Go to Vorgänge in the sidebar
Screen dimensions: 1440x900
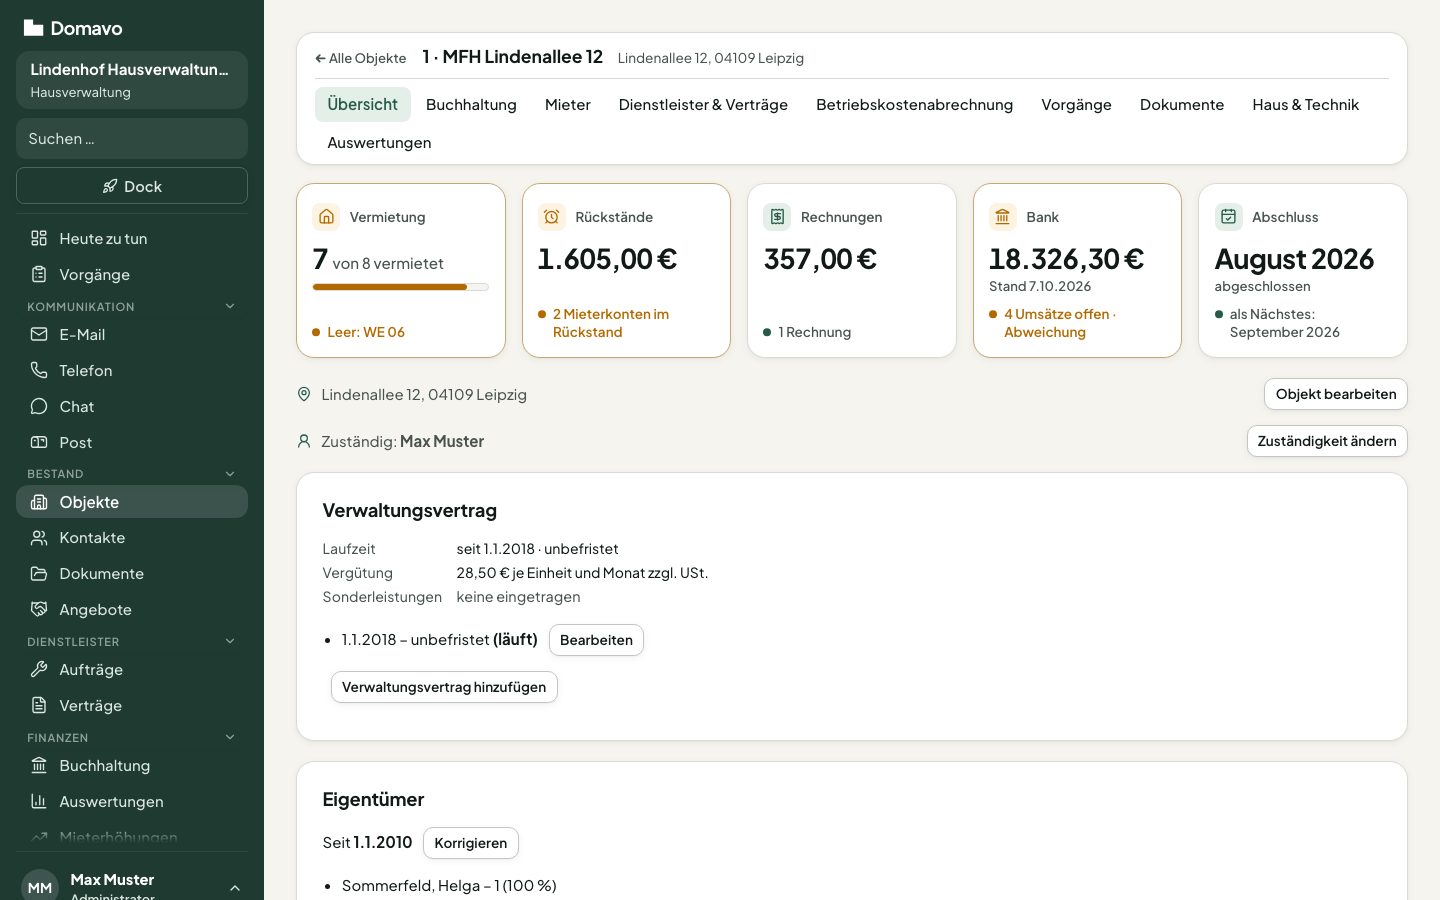[132, 274]
